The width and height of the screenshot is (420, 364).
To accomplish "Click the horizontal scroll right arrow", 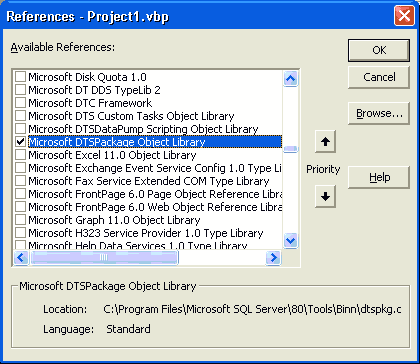I will pos(273,258).
